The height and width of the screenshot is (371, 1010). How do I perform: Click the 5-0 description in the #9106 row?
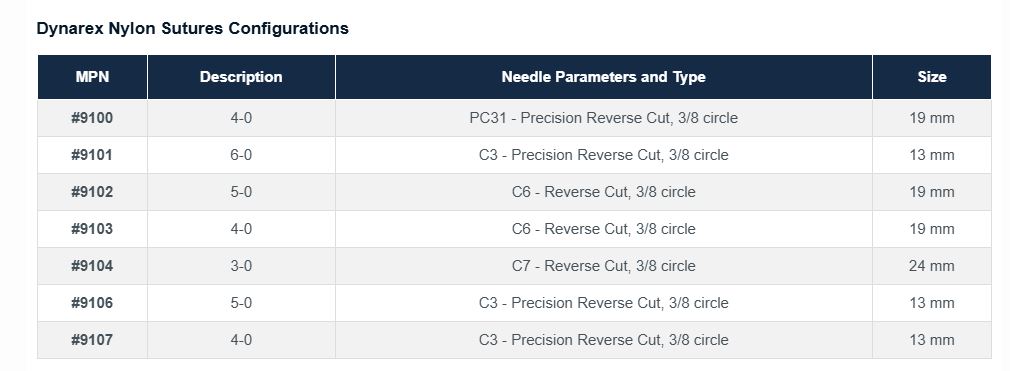[x=241, y=303]
